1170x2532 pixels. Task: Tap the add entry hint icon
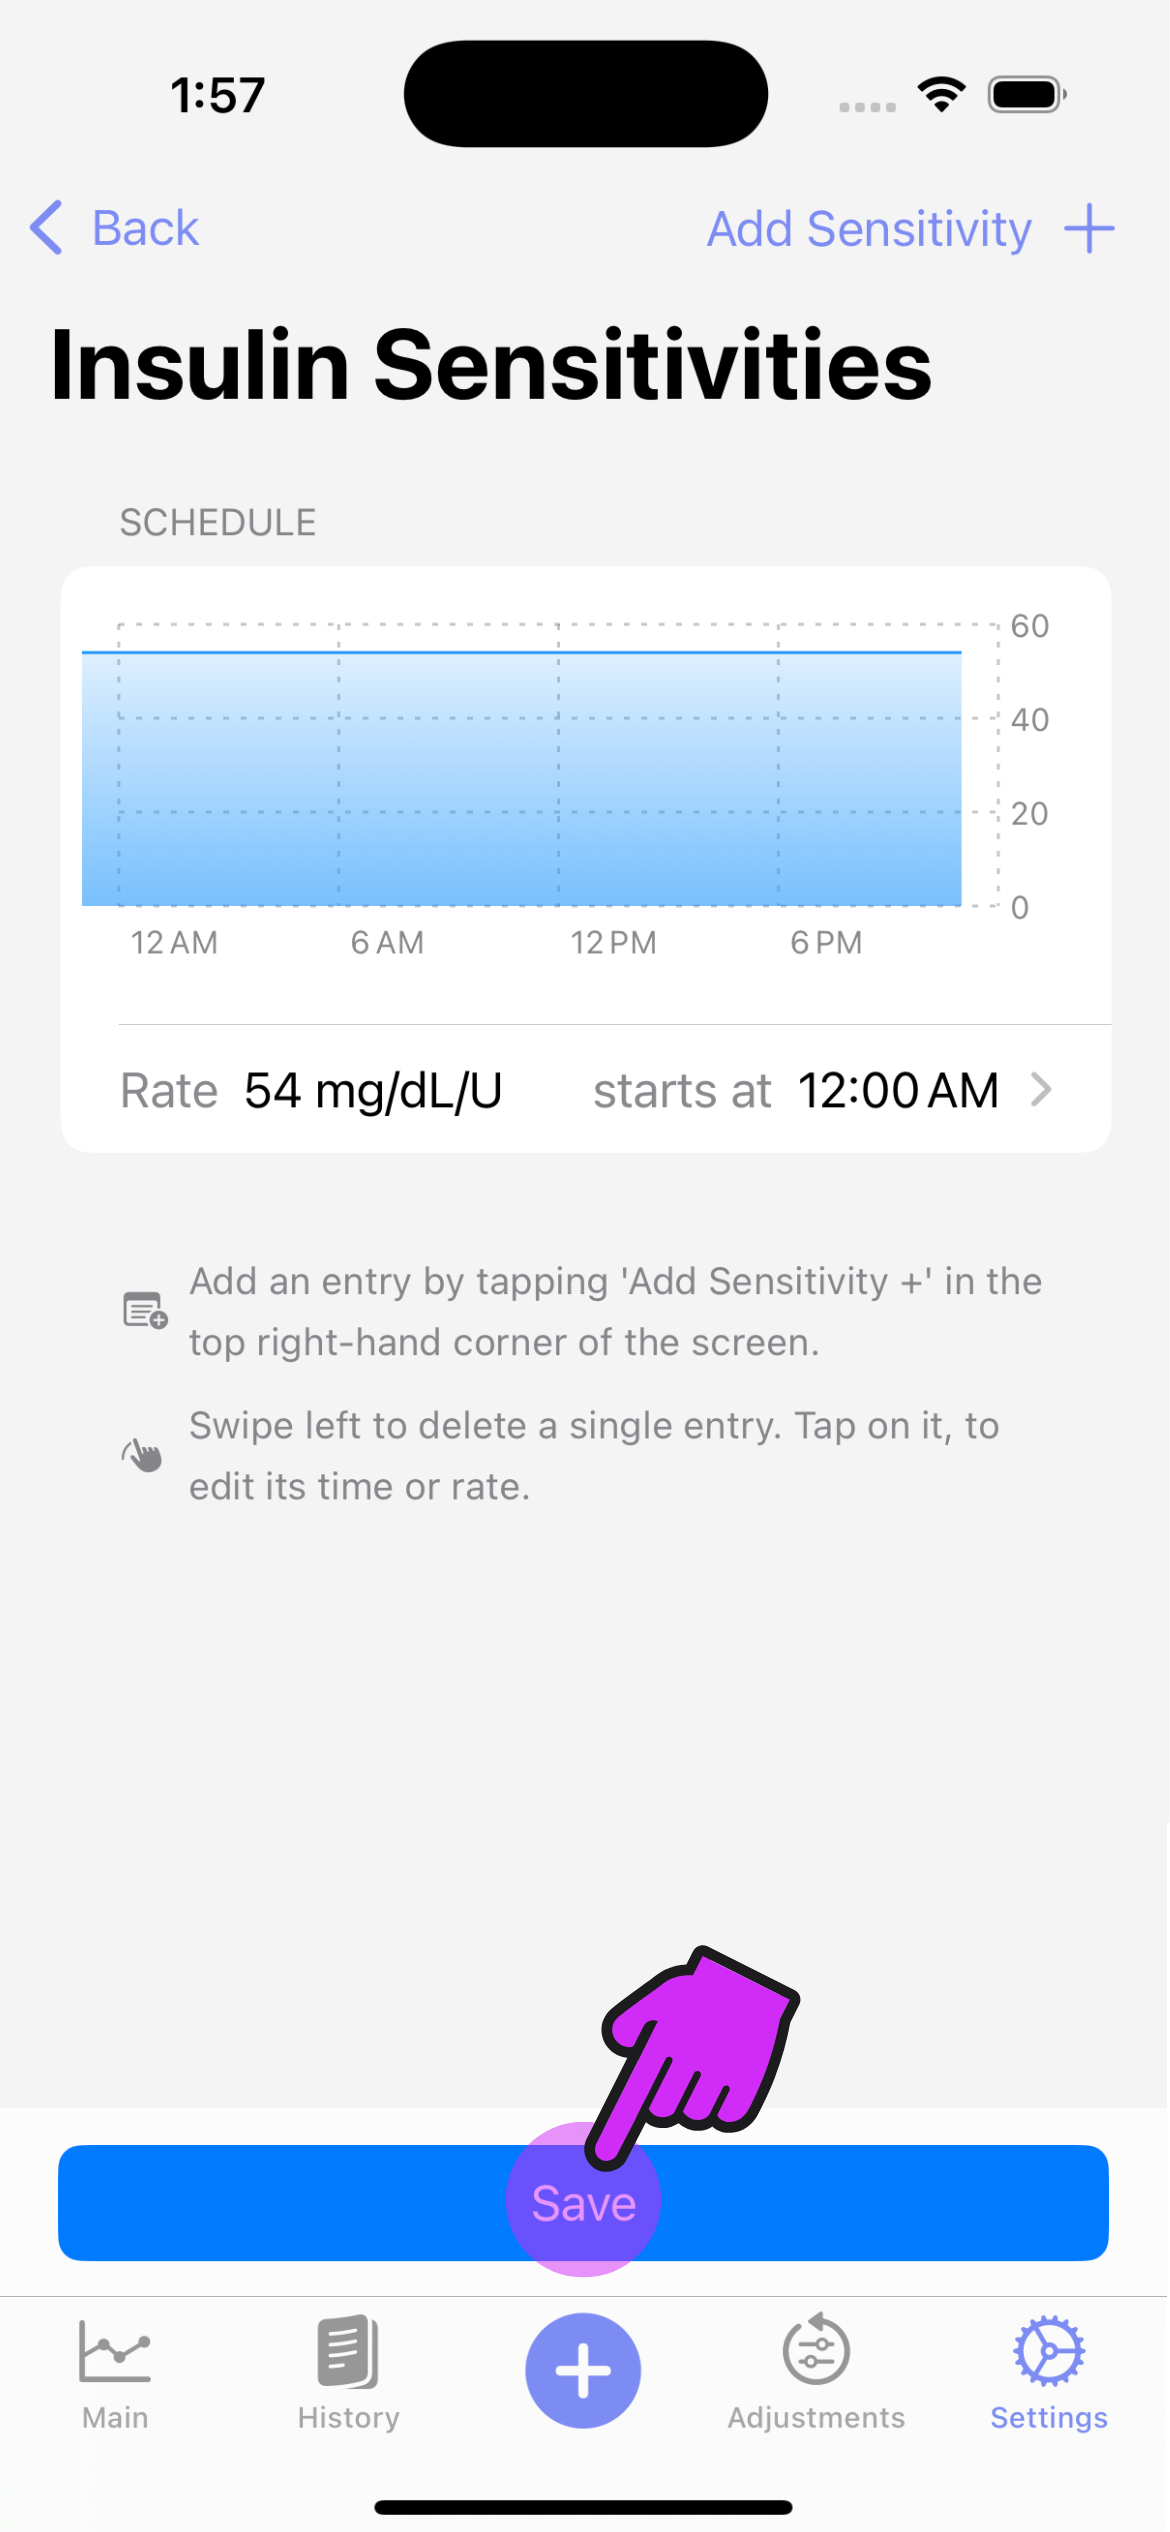[x=145, y=1311]
